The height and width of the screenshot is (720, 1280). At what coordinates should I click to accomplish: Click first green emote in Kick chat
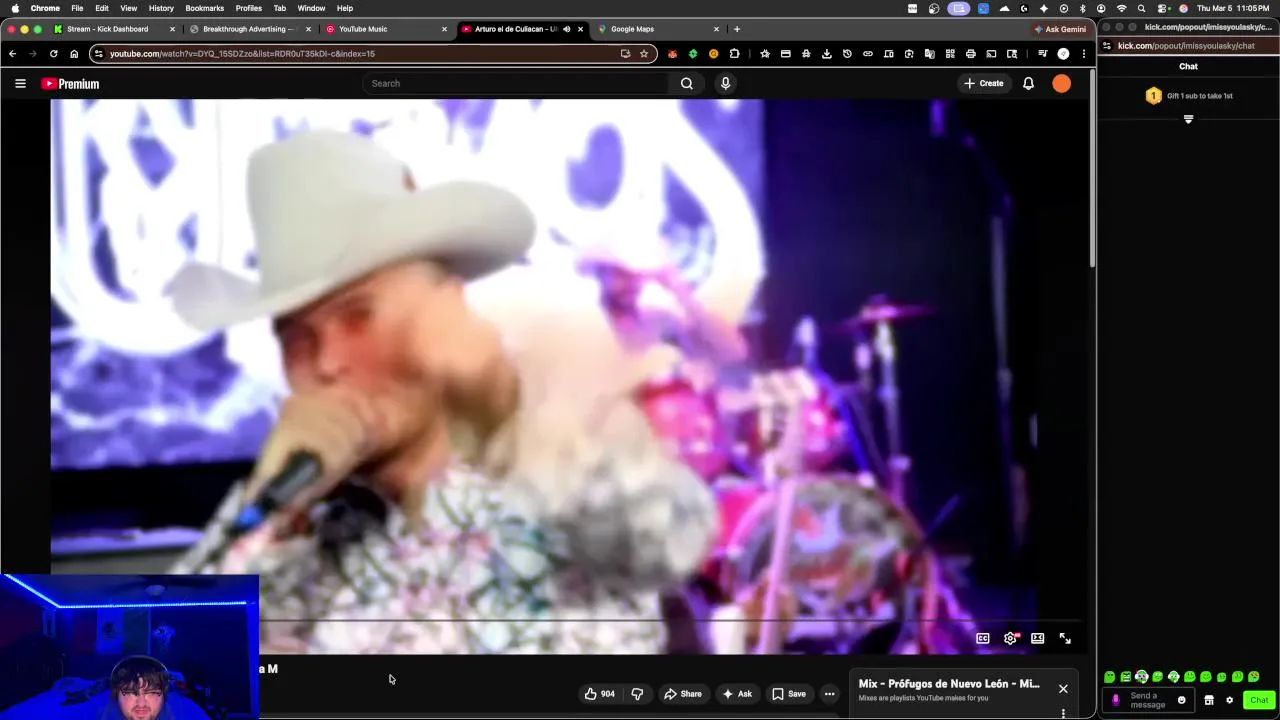[1110, 677]
